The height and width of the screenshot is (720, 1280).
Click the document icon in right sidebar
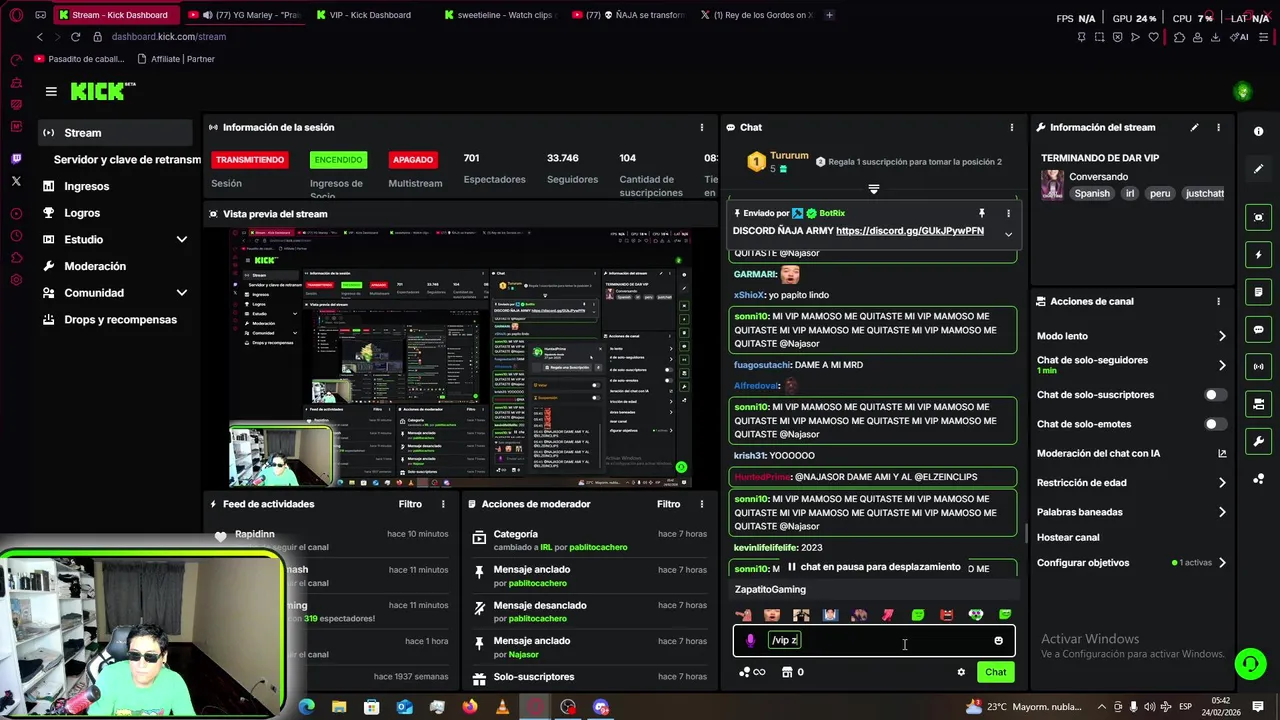[1258, 292]
